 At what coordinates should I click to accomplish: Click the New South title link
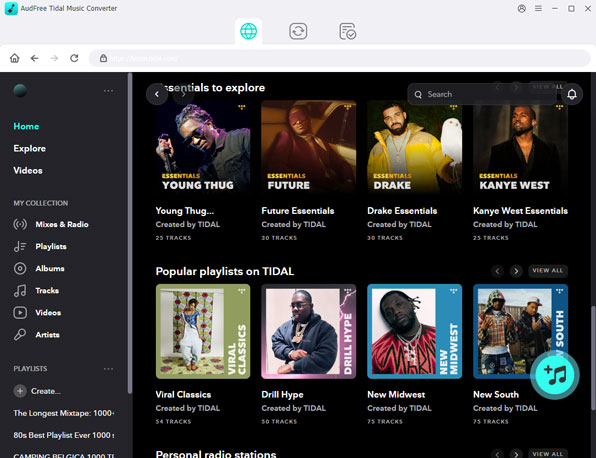[496, 395]
